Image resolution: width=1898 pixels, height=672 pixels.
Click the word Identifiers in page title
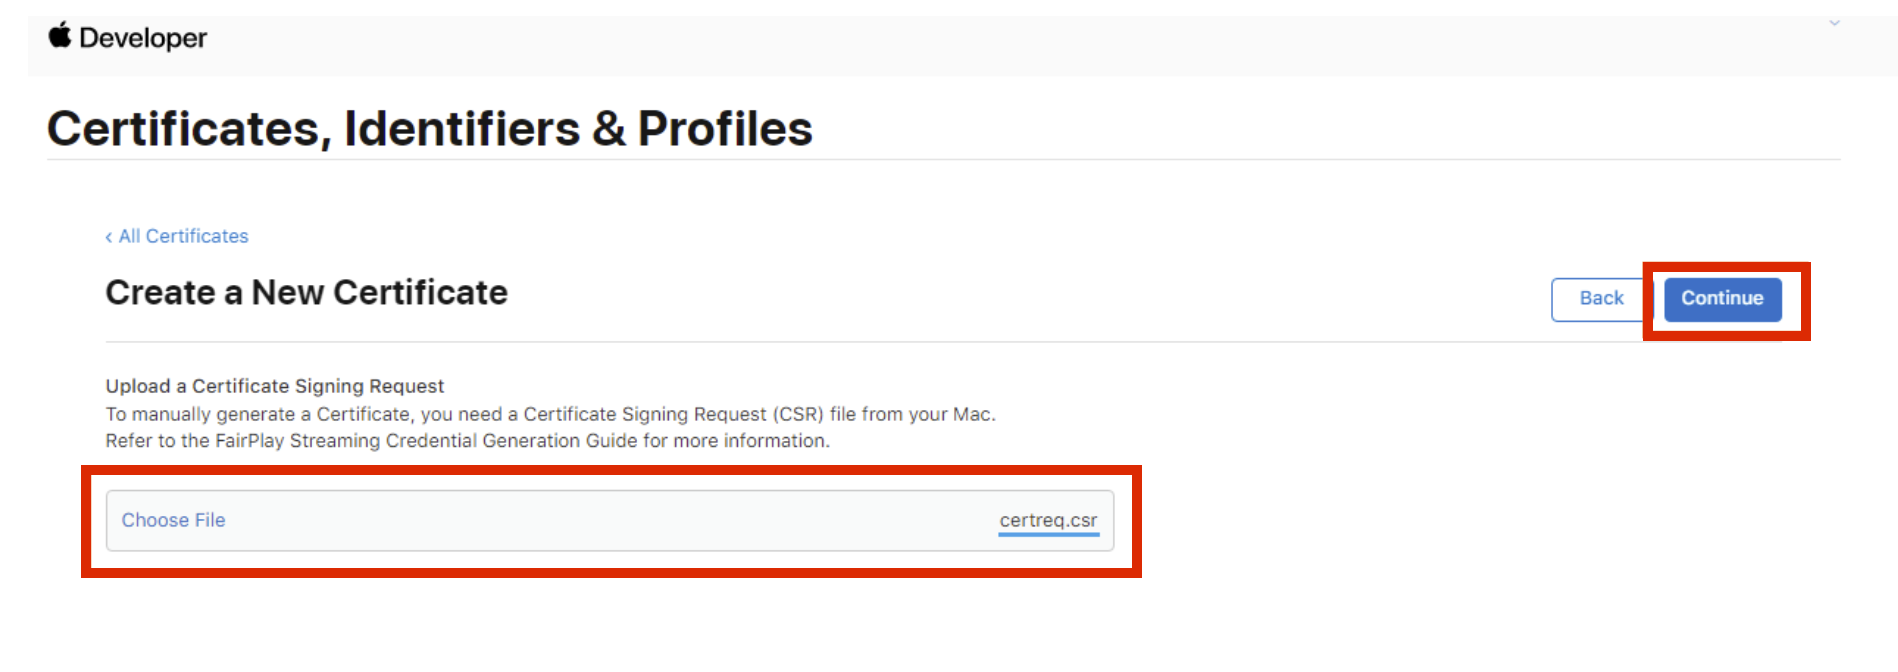click(x=462, y=129)
